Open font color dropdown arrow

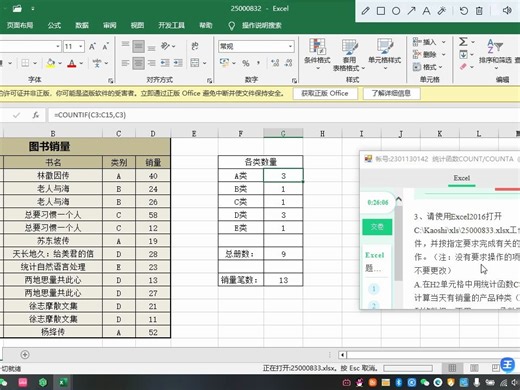81,63
